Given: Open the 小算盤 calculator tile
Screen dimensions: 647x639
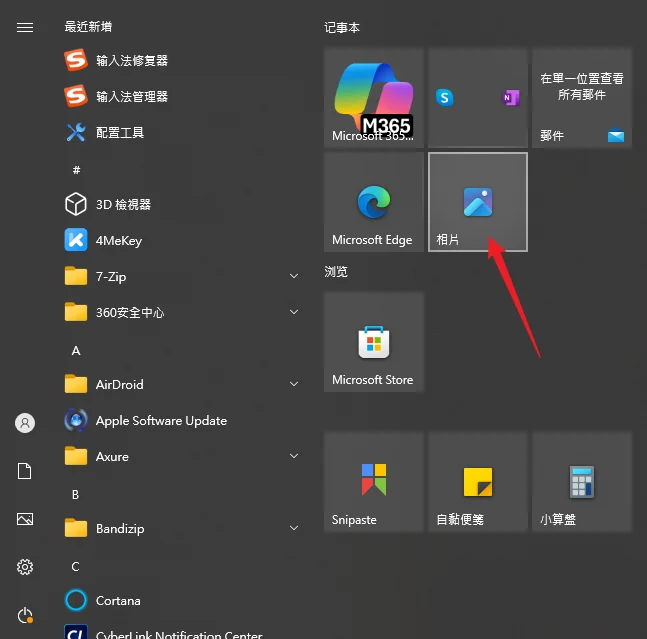Looking at the screenshot, I should (582, 482).
